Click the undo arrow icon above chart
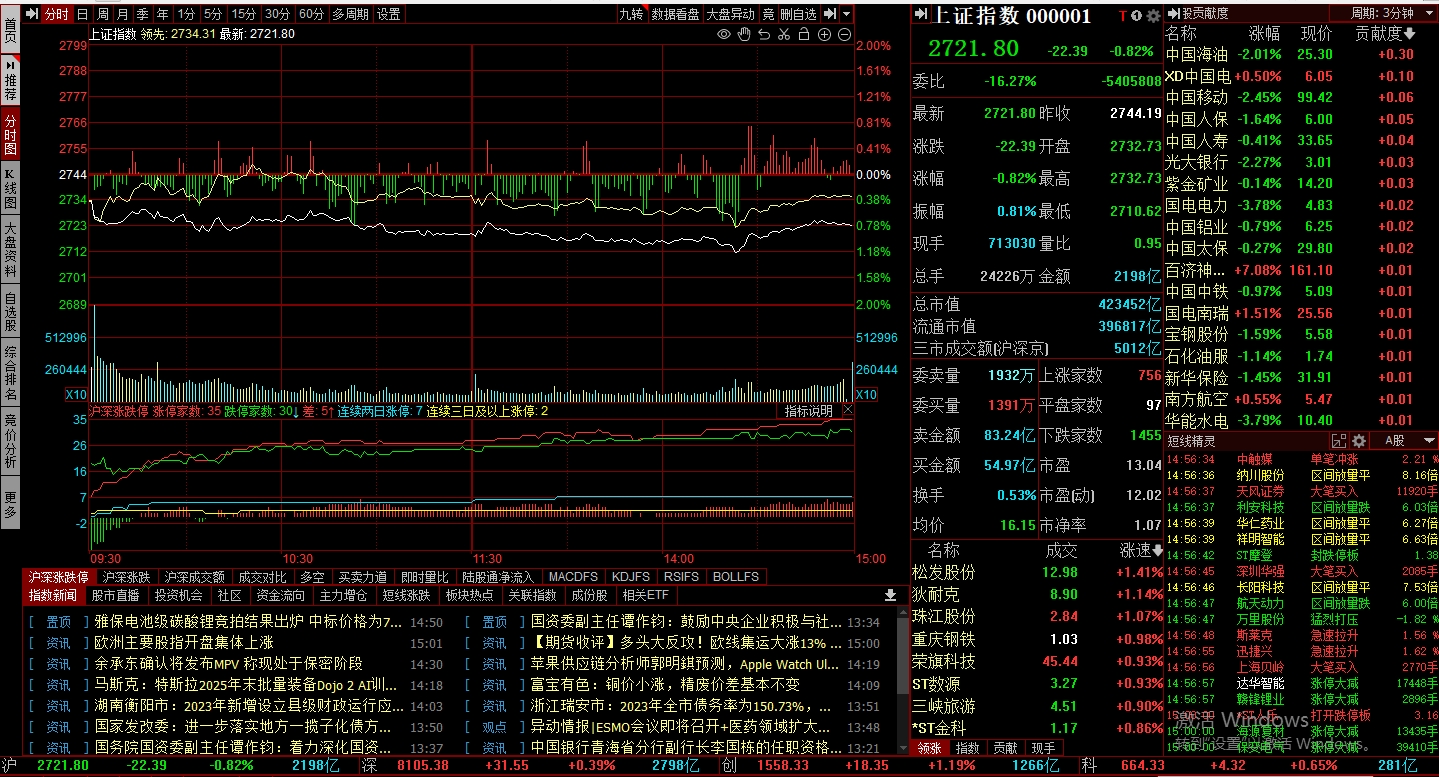This screenshot has height=777, width=1439. point(764,34)
